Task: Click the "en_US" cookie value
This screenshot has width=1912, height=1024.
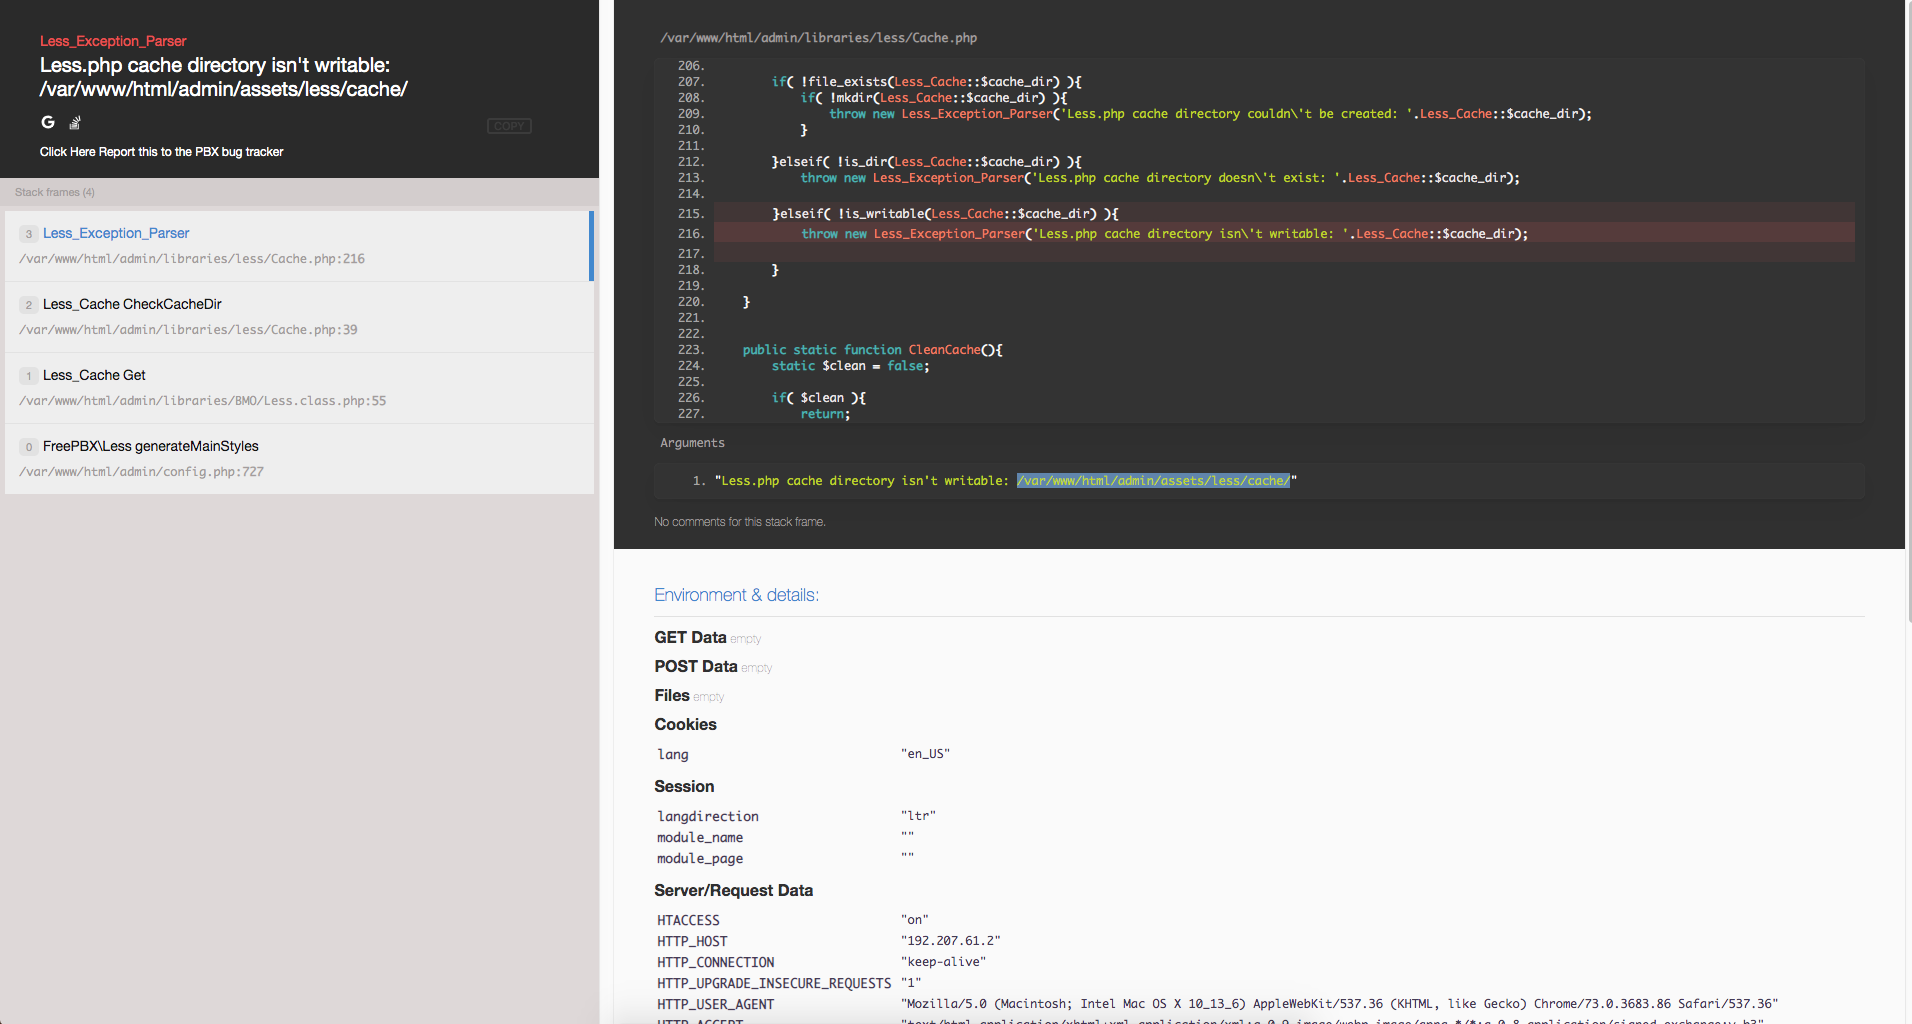Action: 925,754
